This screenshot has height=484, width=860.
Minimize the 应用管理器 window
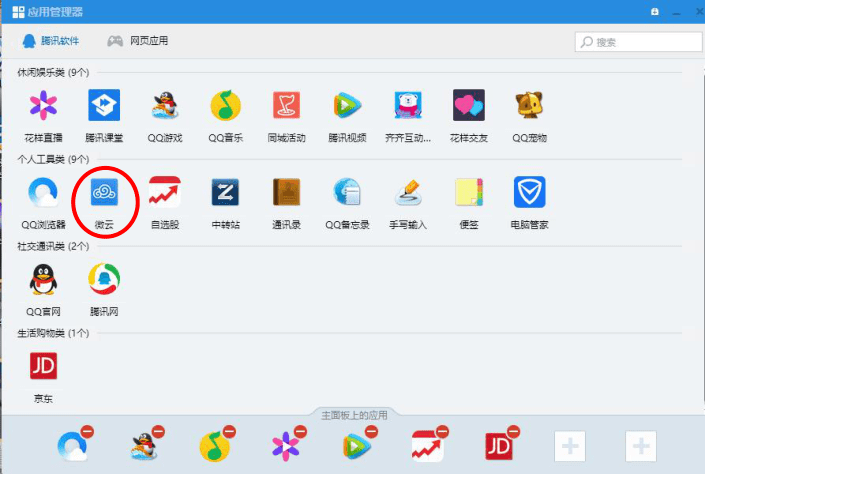click(677, 12)
